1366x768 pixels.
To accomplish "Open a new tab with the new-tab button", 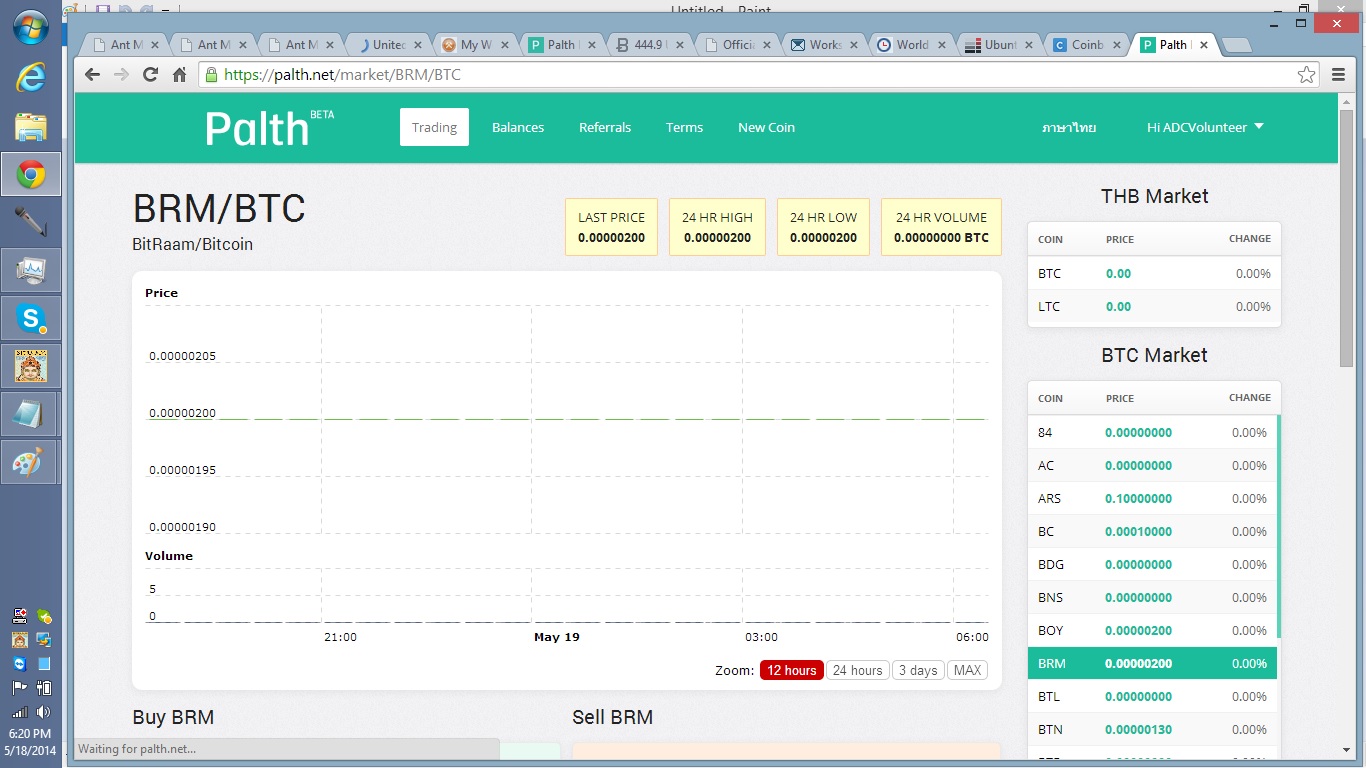I will 1236,45.
